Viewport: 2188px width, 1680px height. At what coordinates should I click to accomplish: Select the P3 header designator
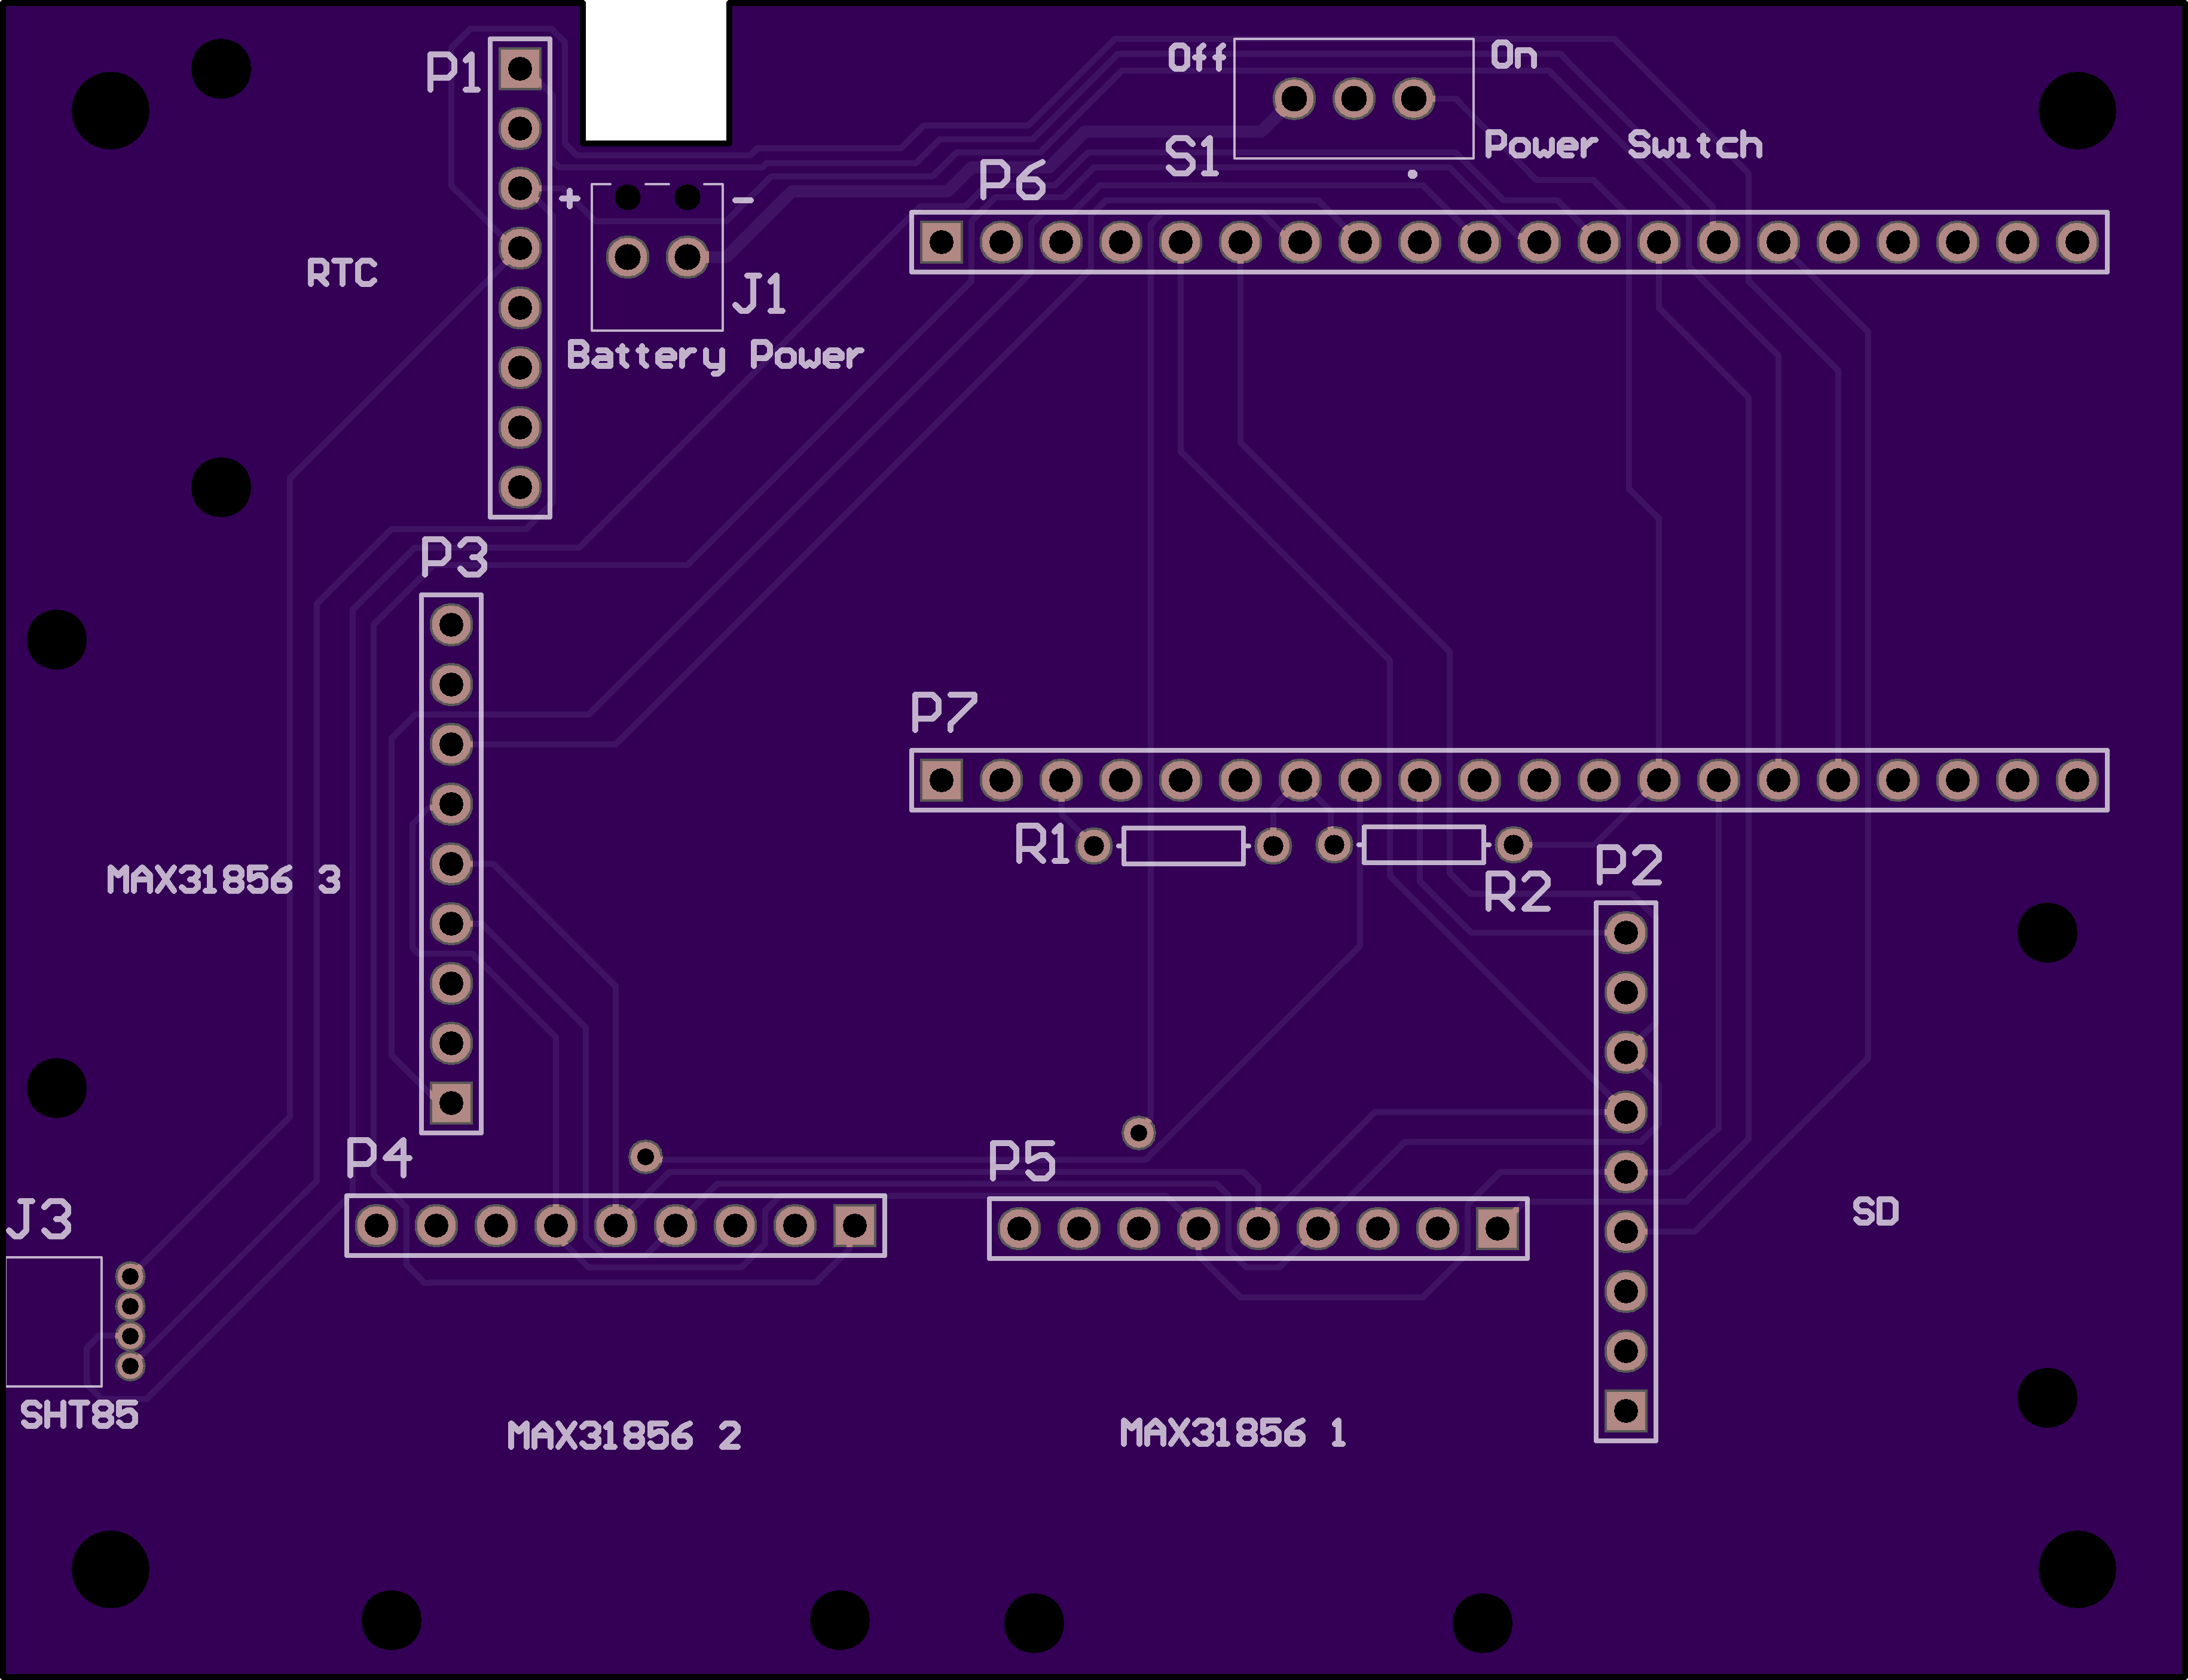[454, 556]
